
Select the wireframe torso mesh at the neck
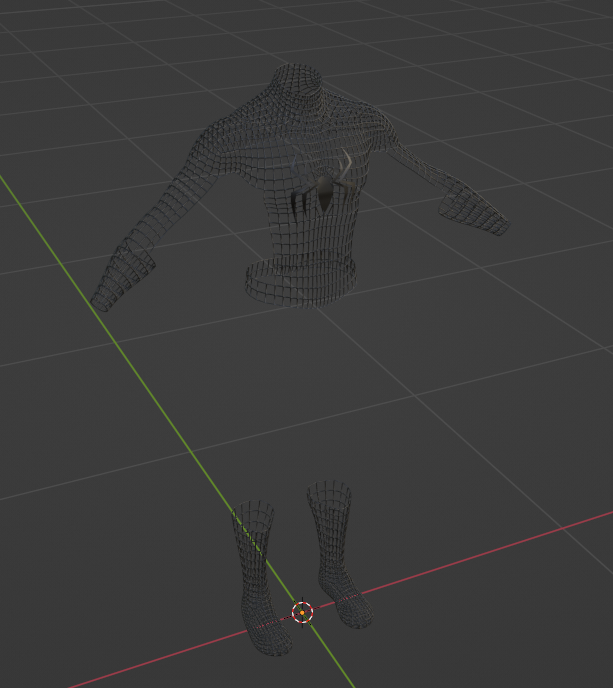[x=300, y=81]
